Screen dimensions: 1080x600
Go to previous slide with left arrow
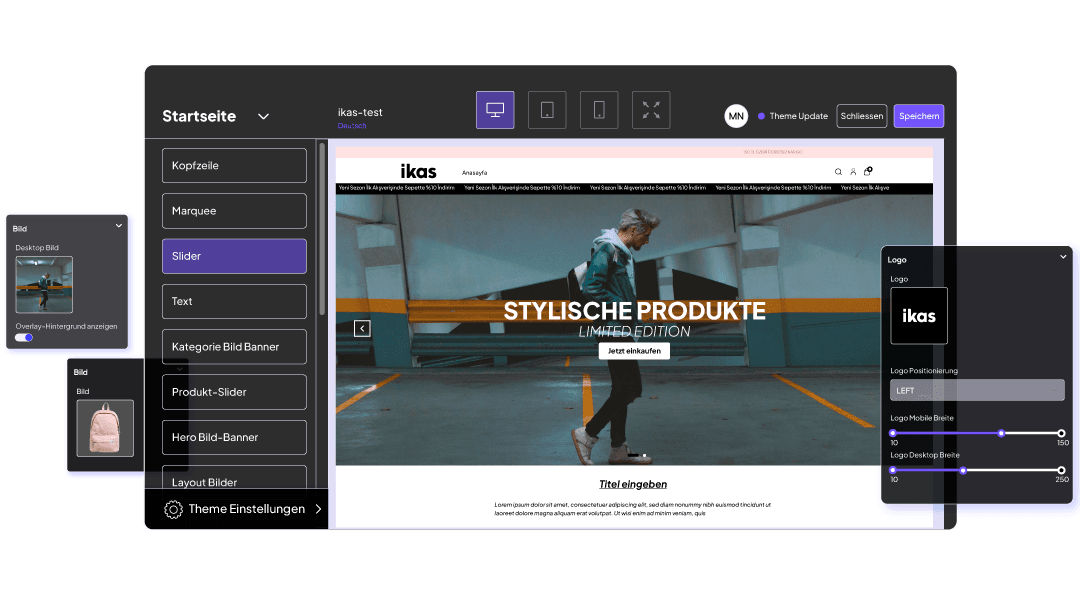point(362,329)
